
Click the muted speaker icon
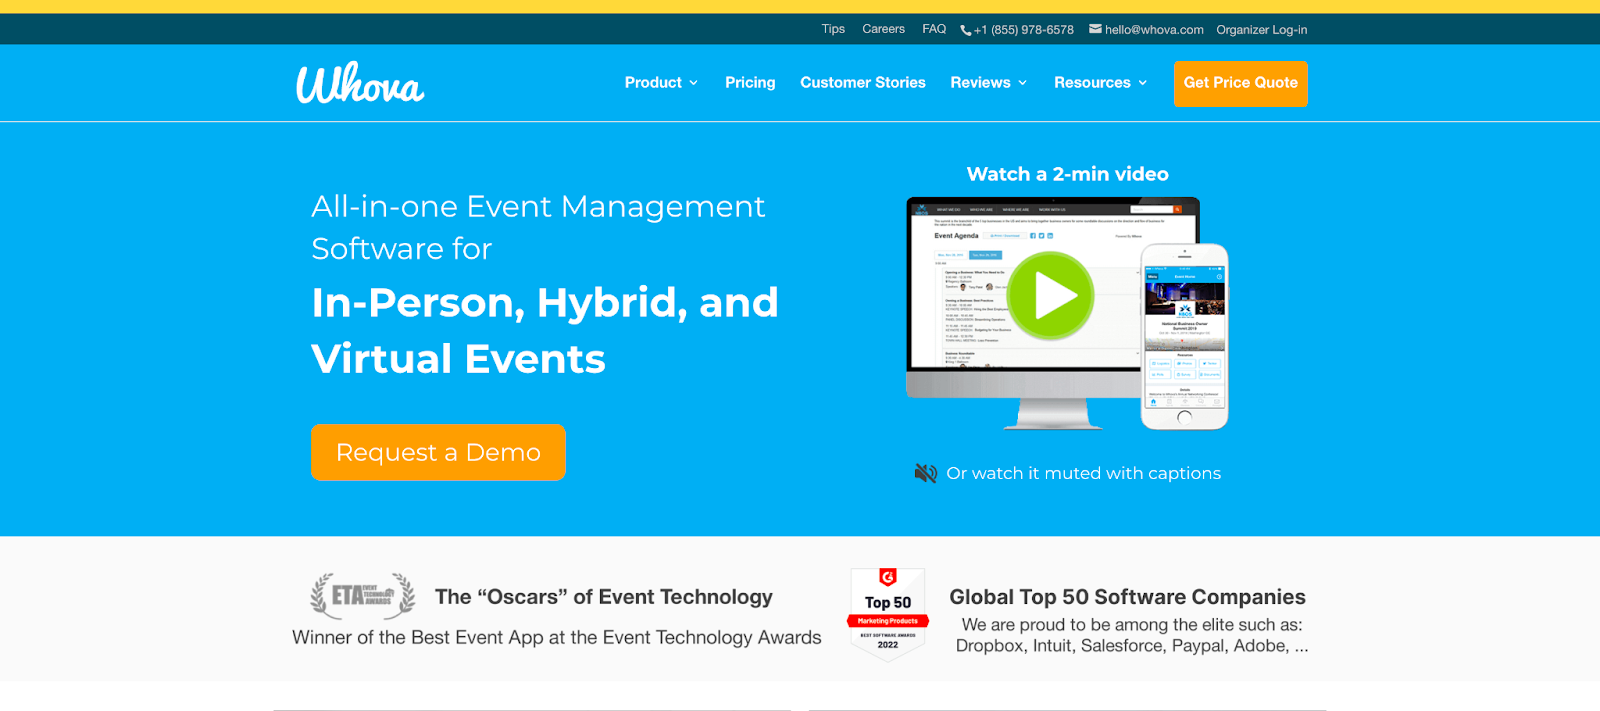tap(926, 473)
